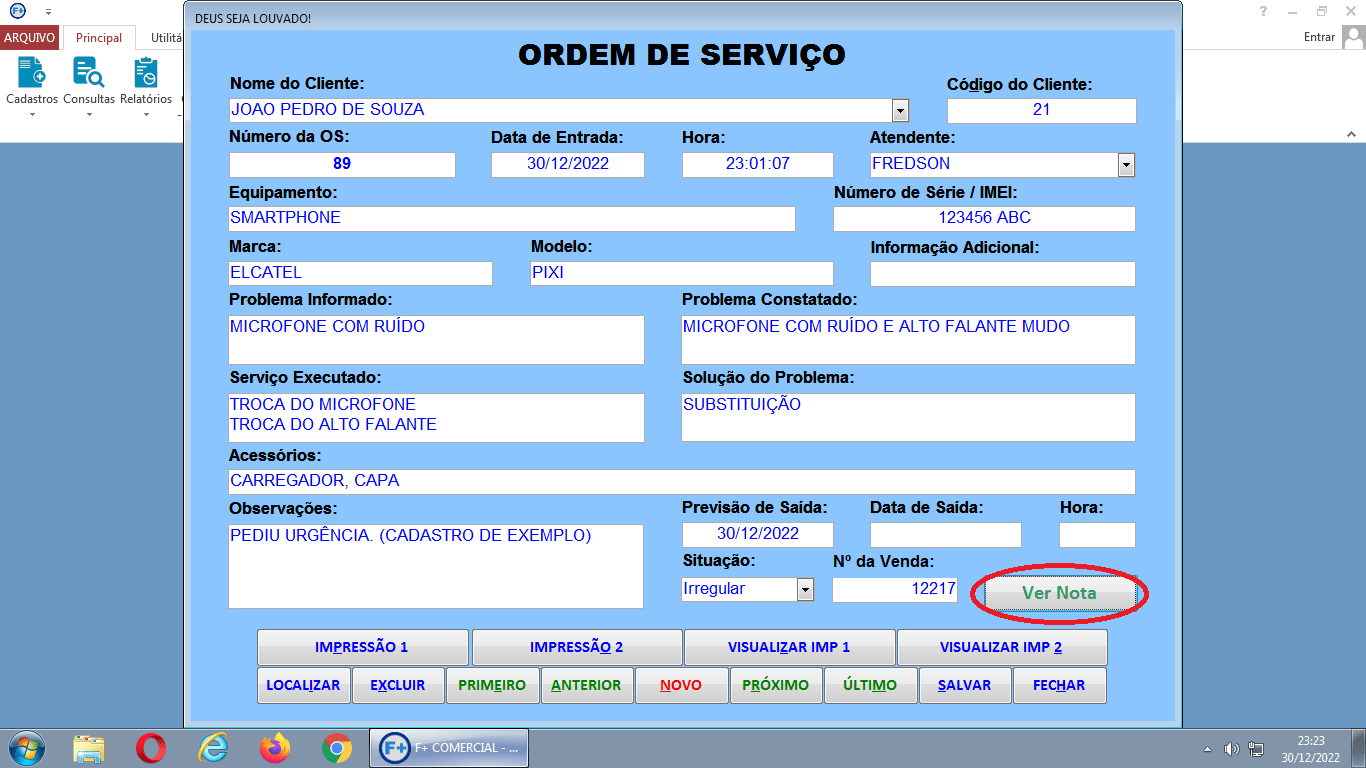1366x768 pixels.
Task: Open the ARQUIVO file tab
Action: click(x=30, y=38)
